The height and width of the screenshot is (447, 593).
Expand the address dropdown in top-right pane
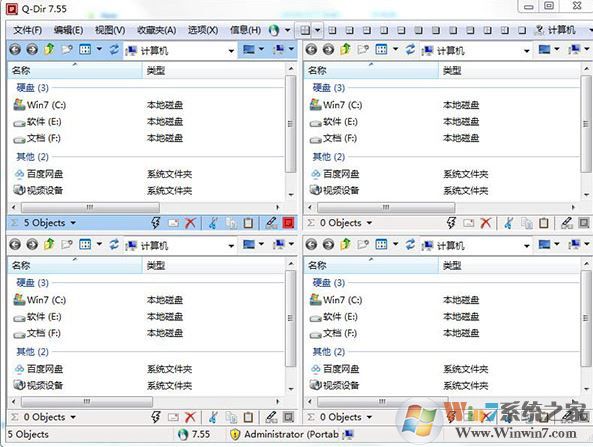click(x=526, y=51)
